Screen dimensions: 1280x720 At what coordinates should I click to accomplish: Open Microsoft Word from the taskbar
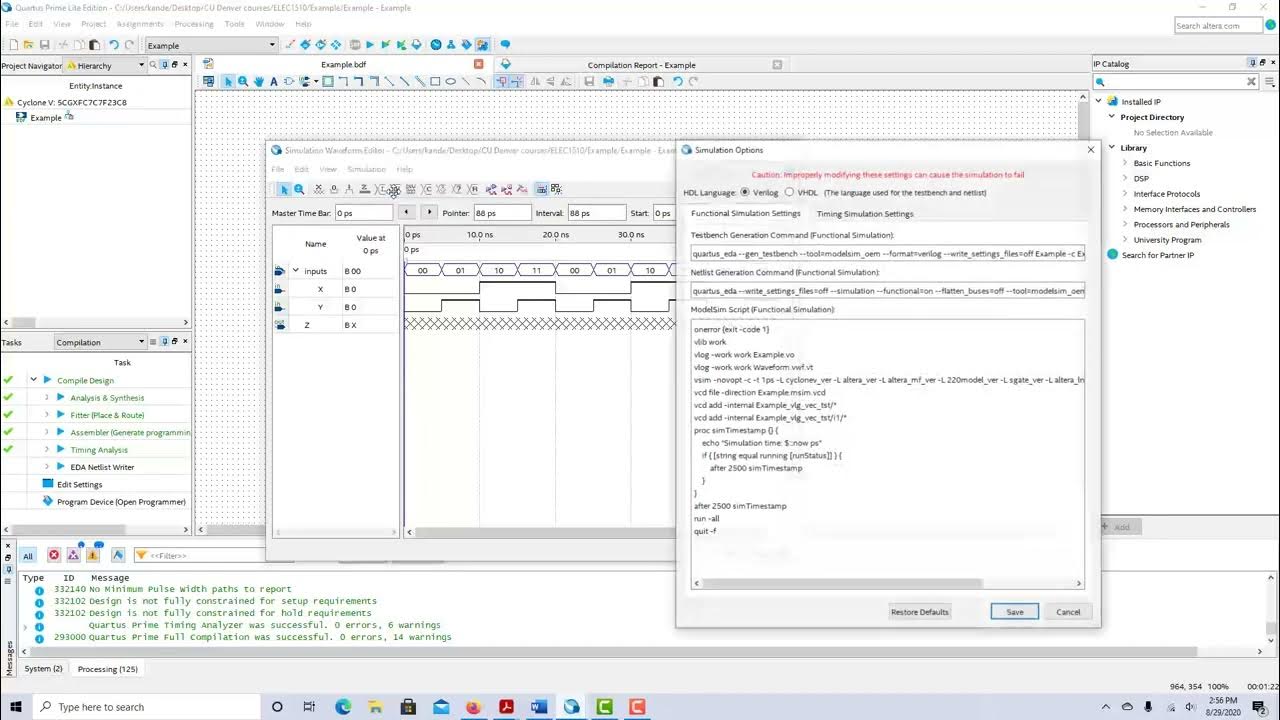(x=539, y=707)
